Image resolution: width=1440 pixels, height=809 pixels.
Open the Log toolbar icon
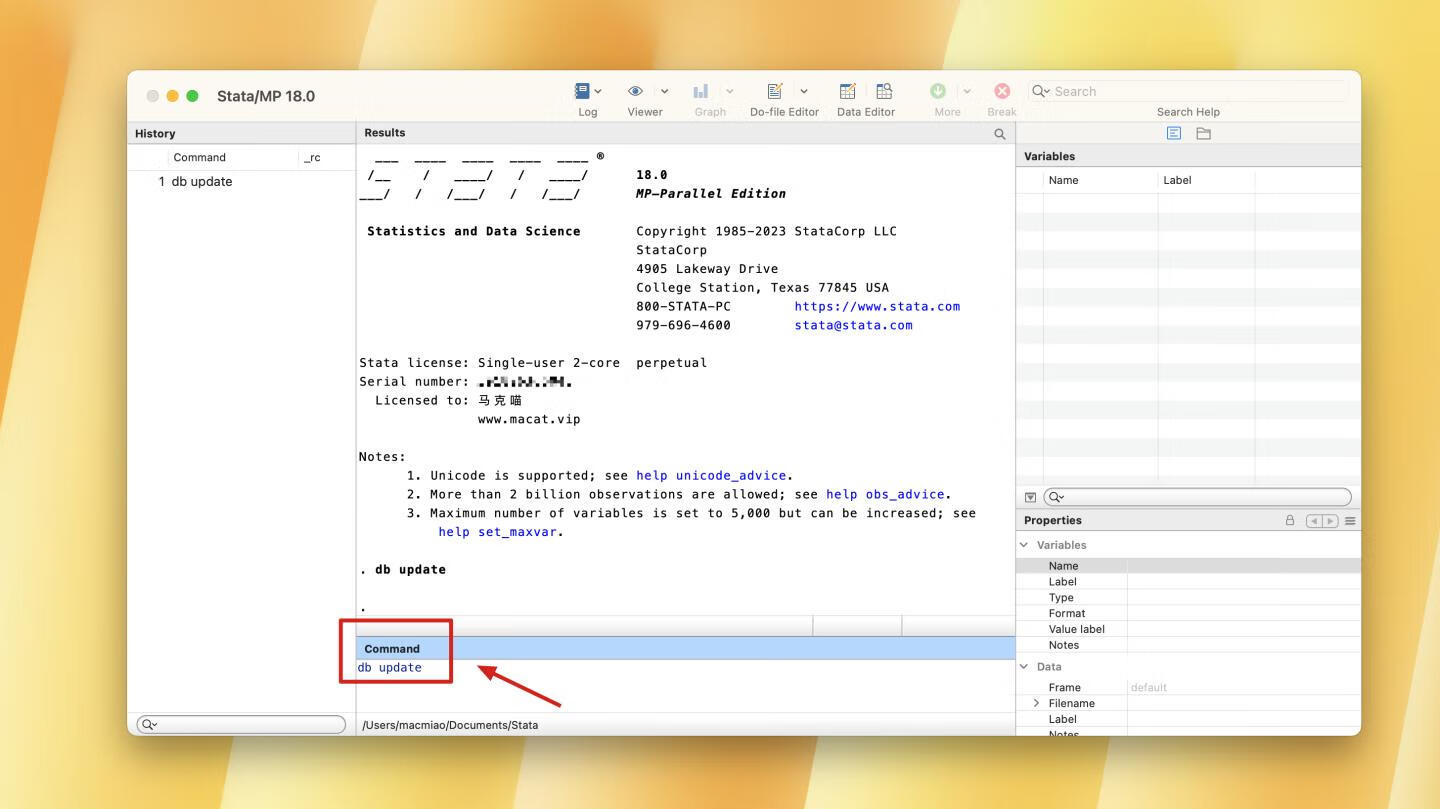tap(582, 91)
